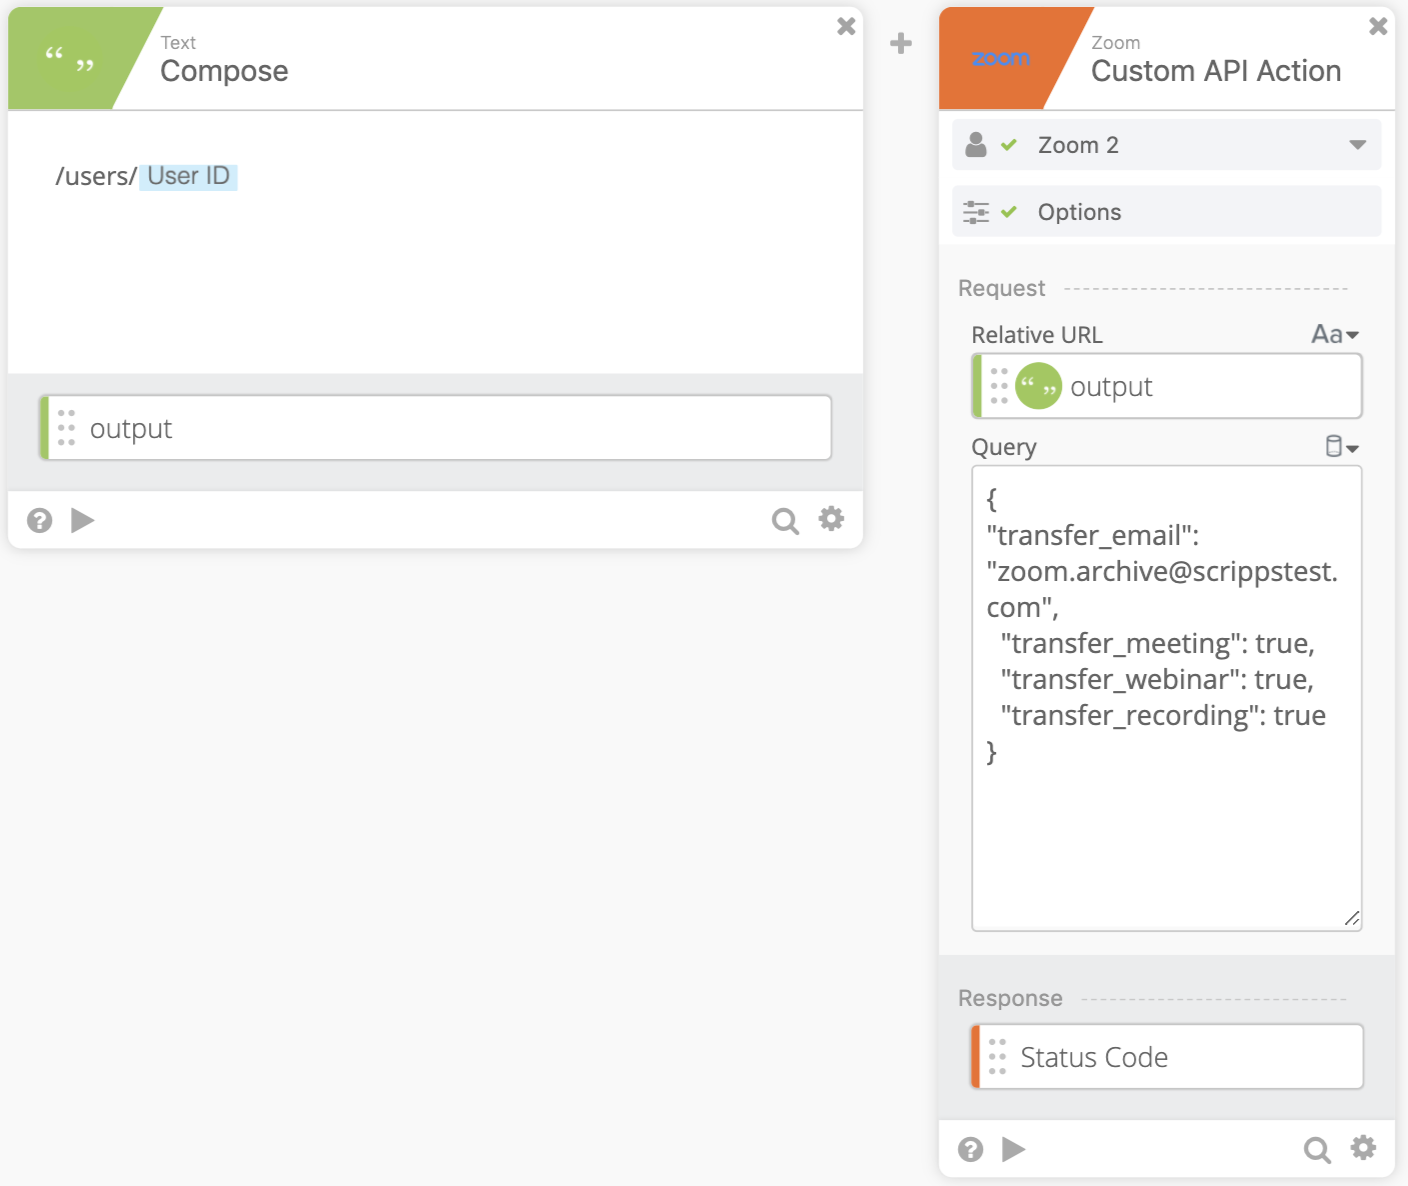Click help icon on Compose card

(40, 520)
